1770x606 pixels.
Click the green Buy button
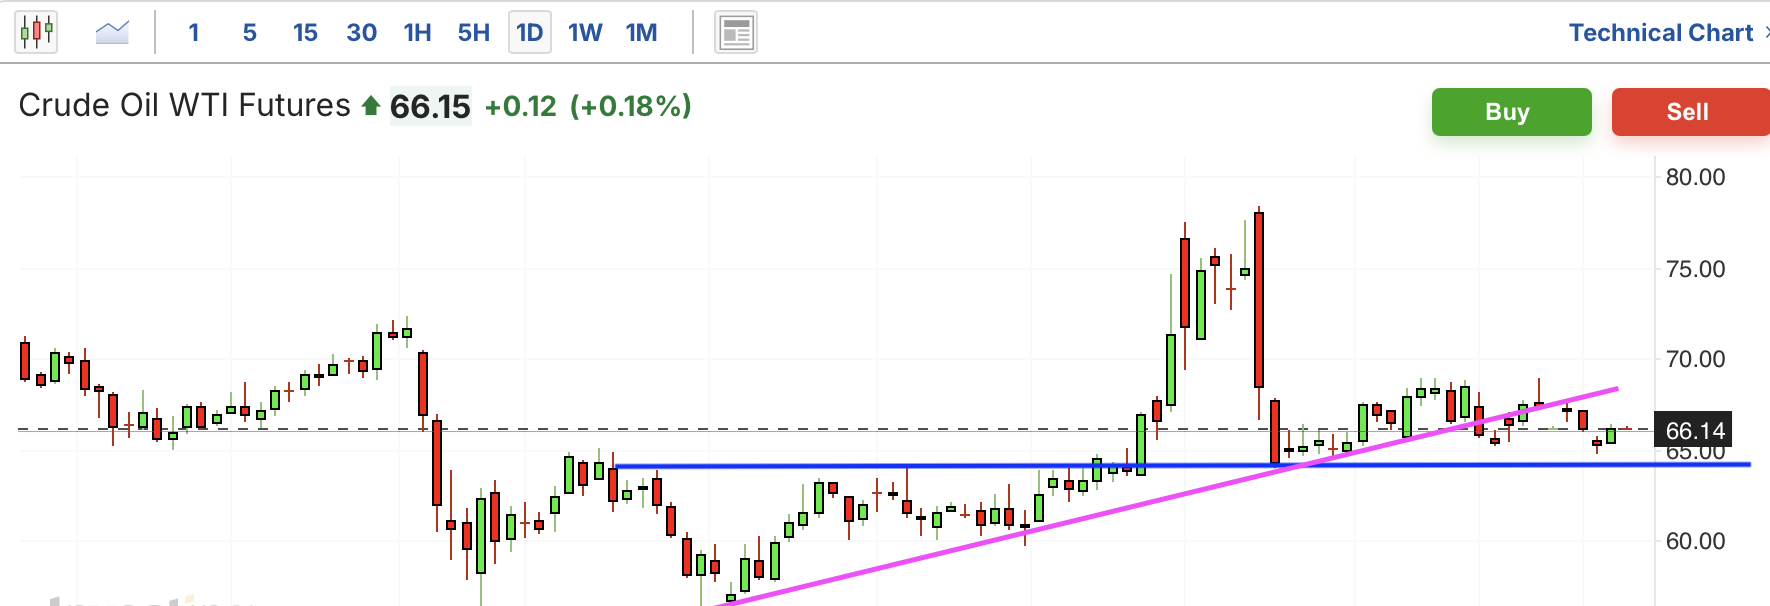tap(1511, 112)
